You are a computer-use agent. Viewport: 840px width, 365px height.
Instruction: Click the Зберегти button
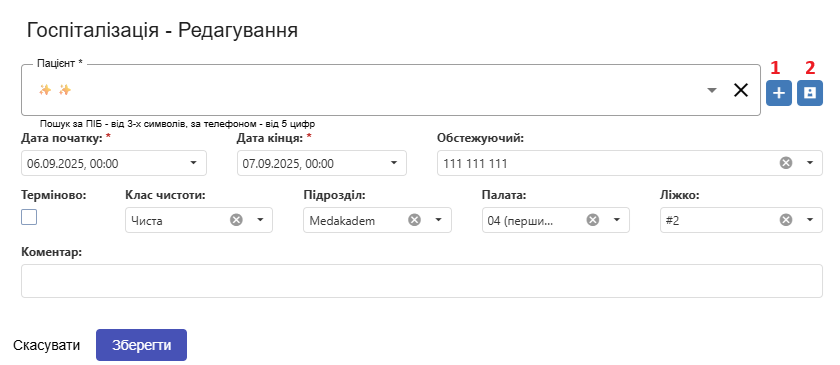point(141,345)
